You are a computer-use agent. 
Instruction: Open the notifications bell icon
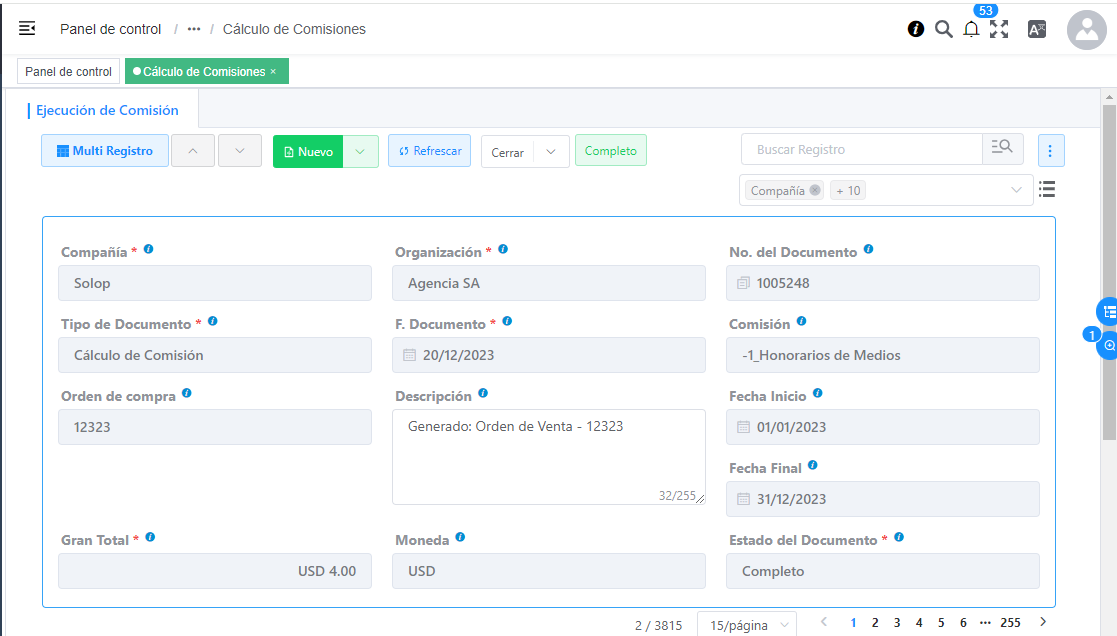click(x=971, y=29)
